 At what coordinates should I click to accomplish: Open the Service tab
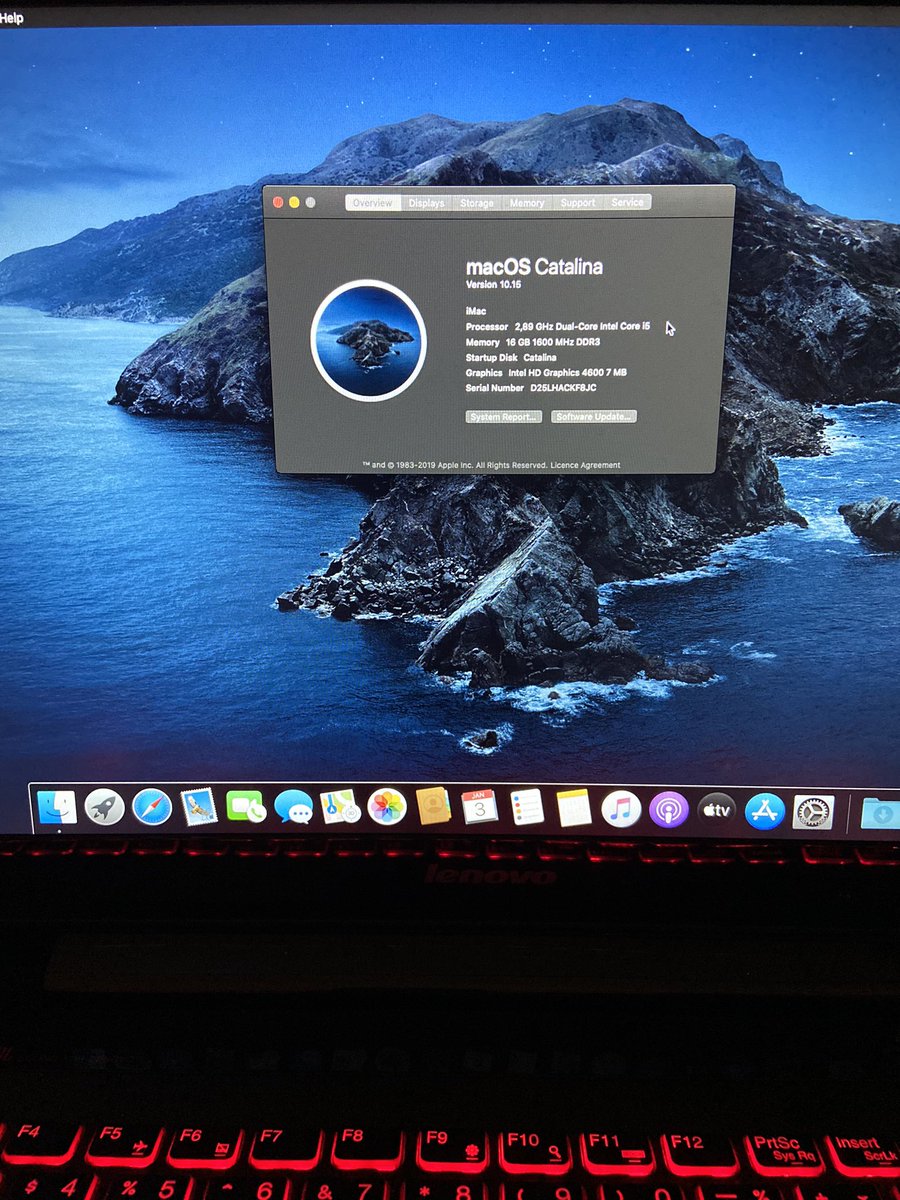pos(628,202)
